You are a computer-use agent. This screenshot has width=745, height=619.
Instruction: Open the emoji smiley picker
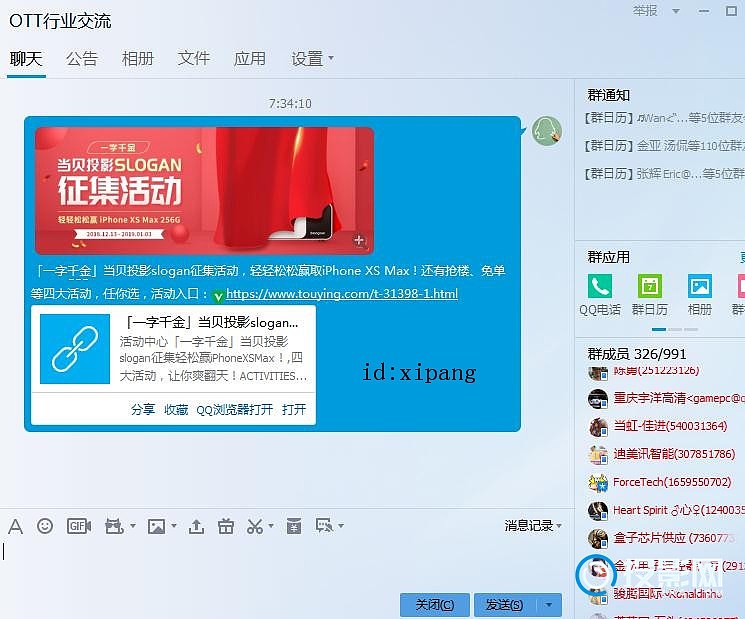45,526
